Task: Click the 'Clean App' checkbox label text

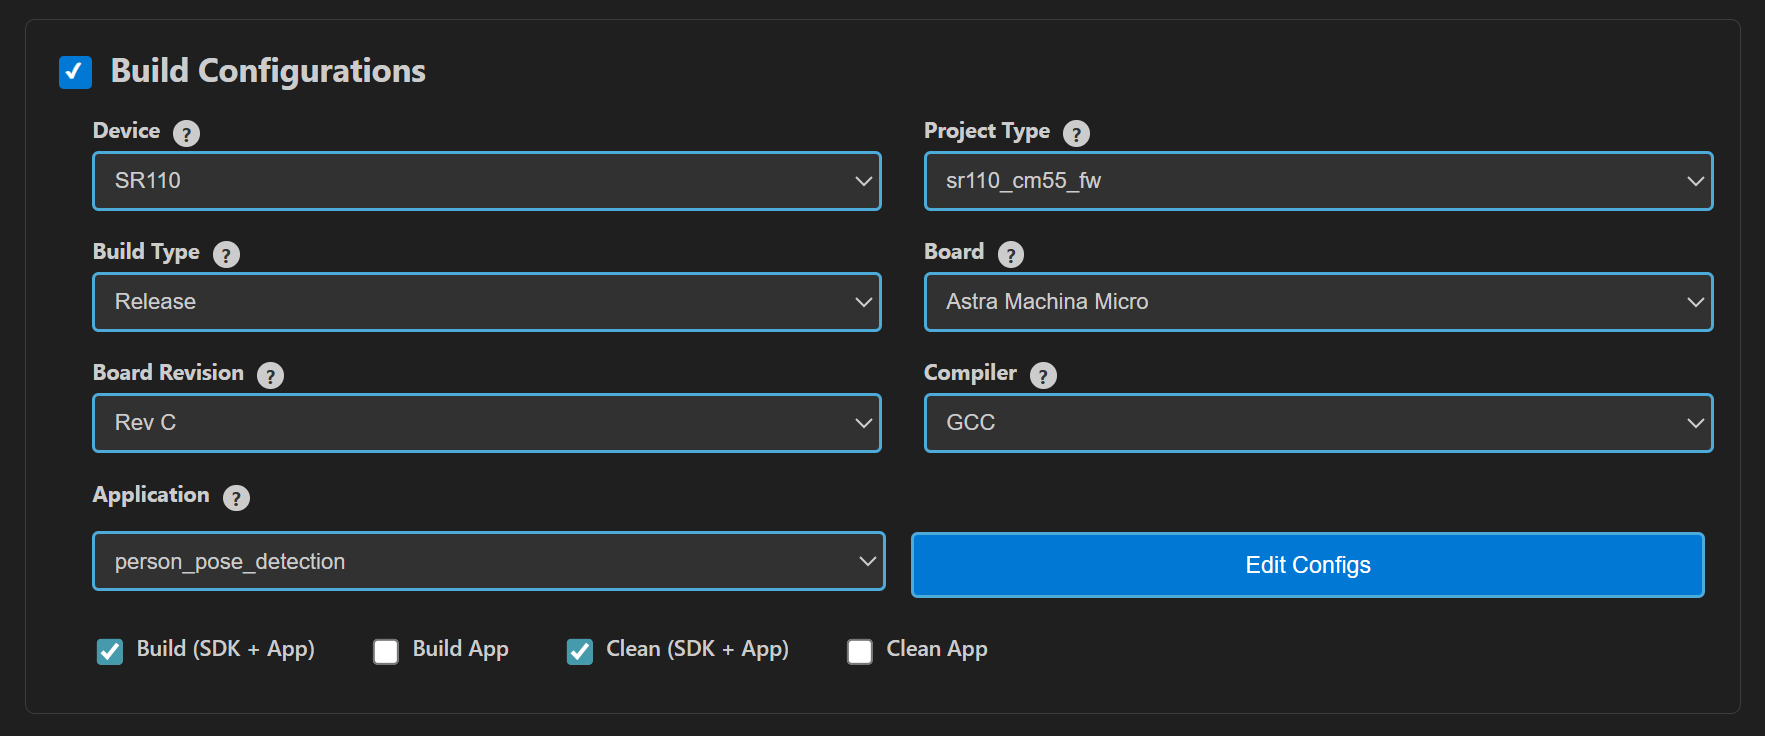Action: click(x=937, y=649)
